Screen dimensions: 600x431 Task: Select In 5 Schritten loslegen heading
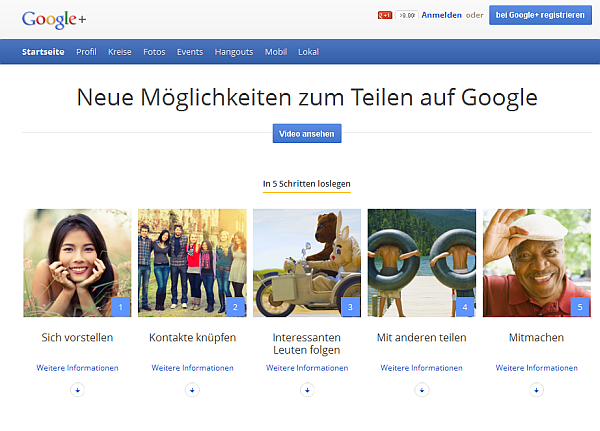pos(307,184)
